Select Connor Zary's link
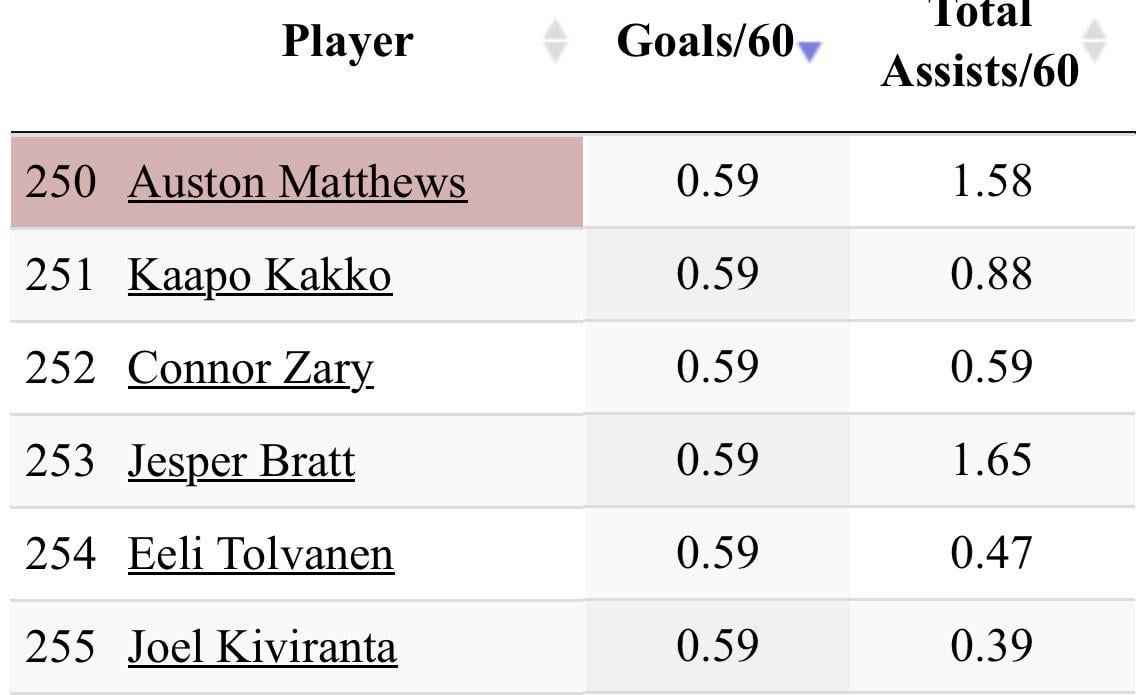The height and width of the screenshot is (695, 1143). (250, 368)
